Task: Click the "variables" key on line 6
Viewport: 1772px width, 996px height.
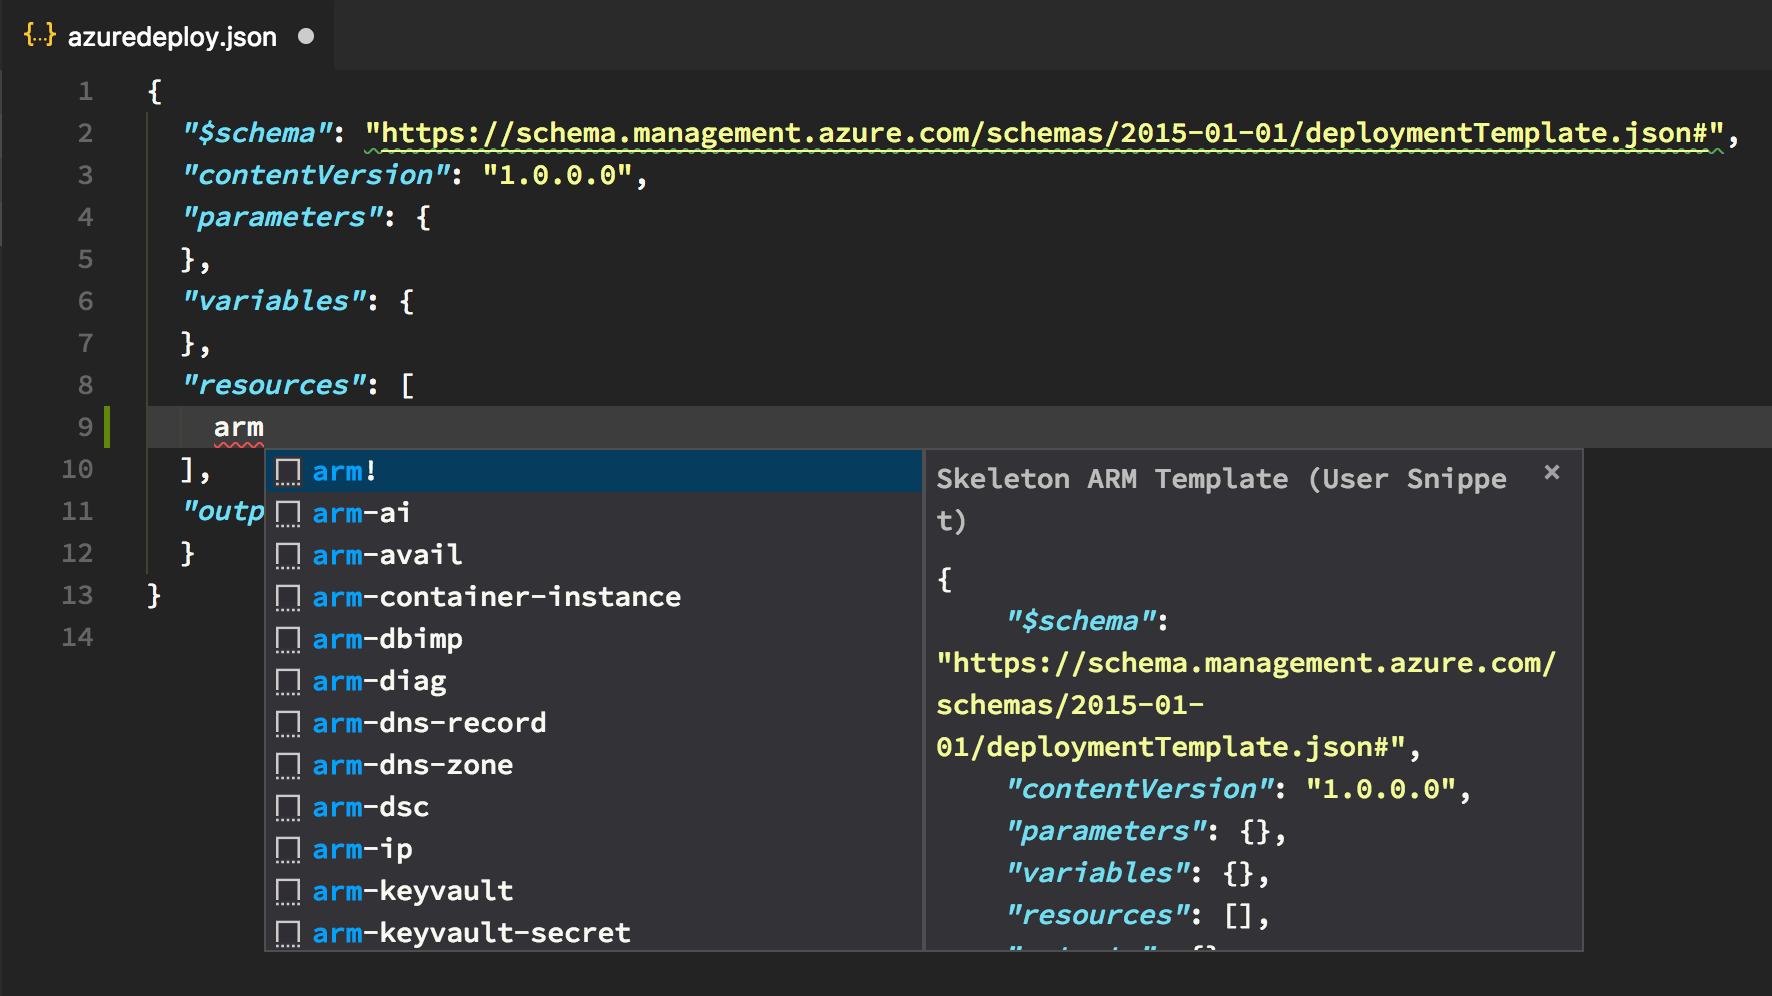Action: point(274,301)
